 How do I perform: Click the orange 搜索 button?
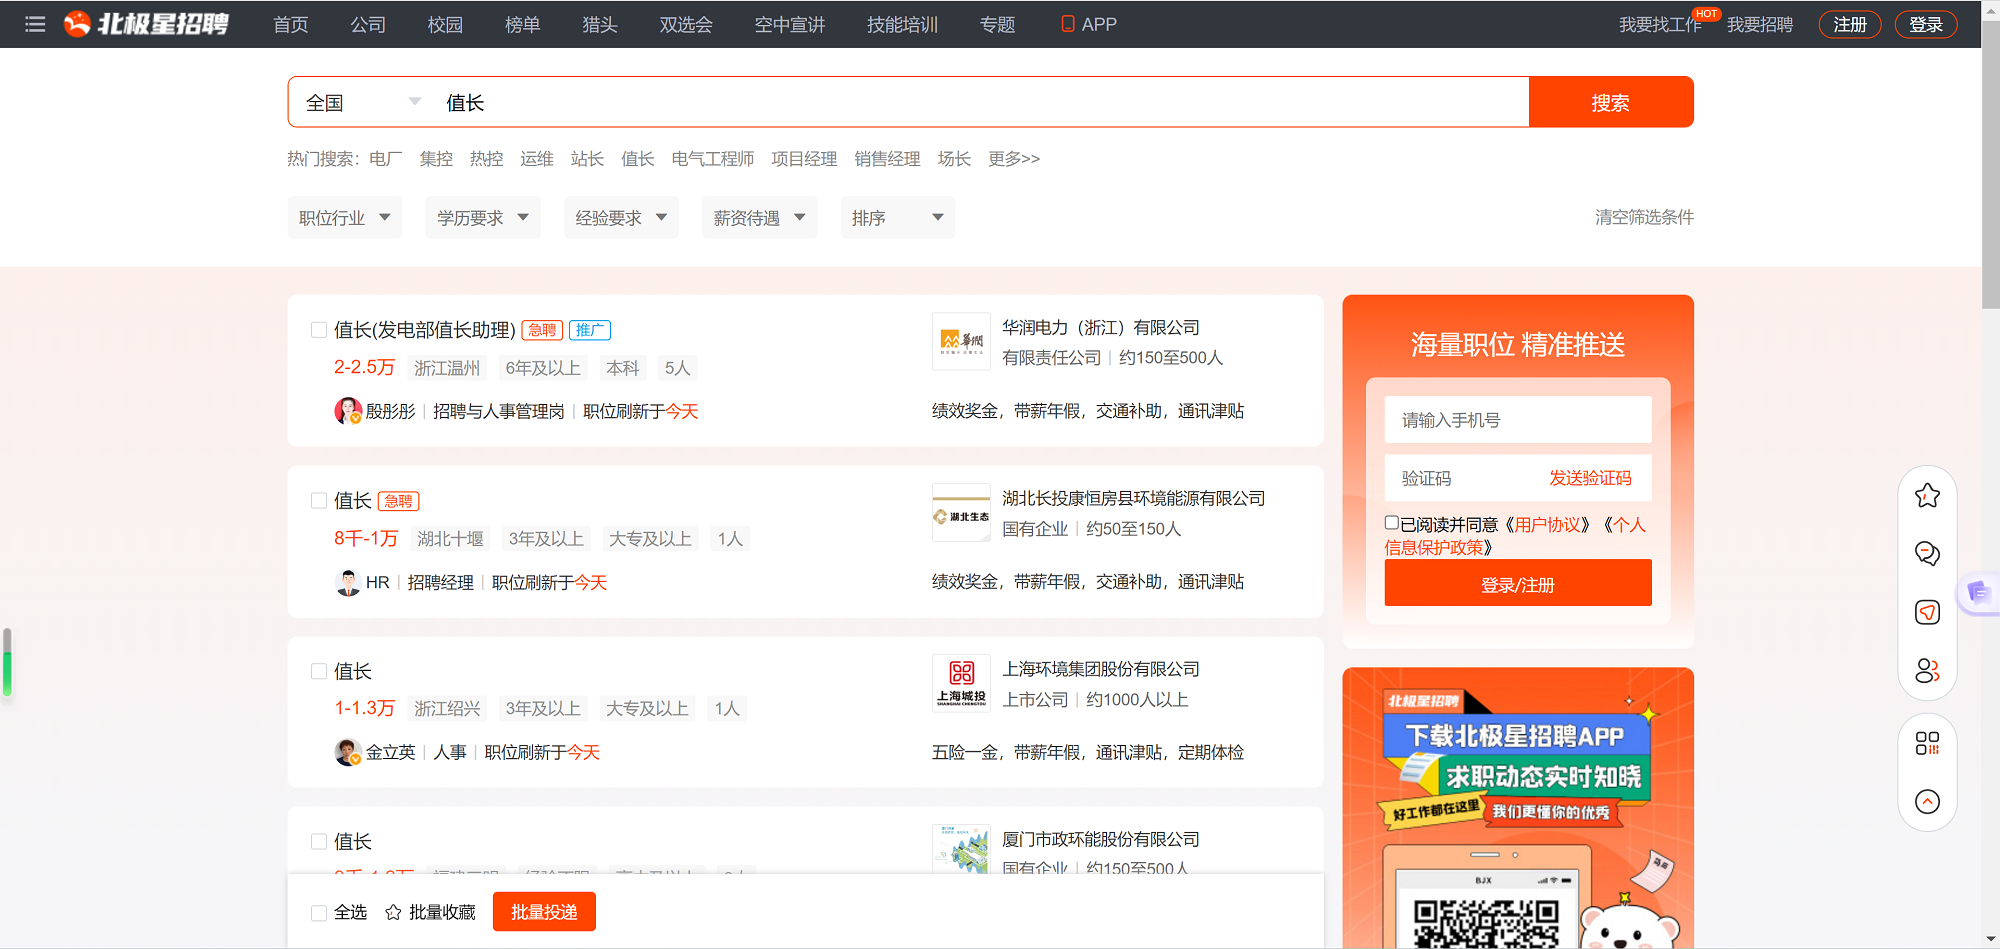(1611, 102)
